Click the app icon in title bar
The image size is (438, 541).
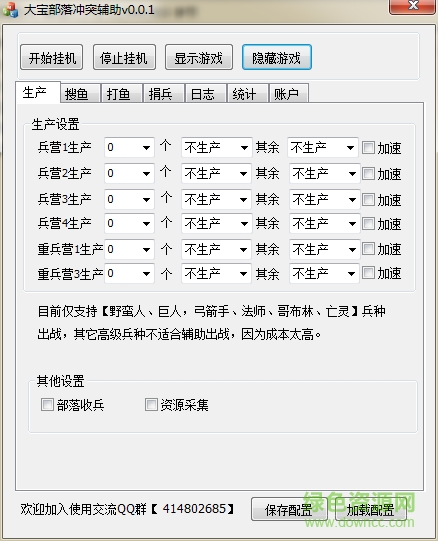coord(9,10)
